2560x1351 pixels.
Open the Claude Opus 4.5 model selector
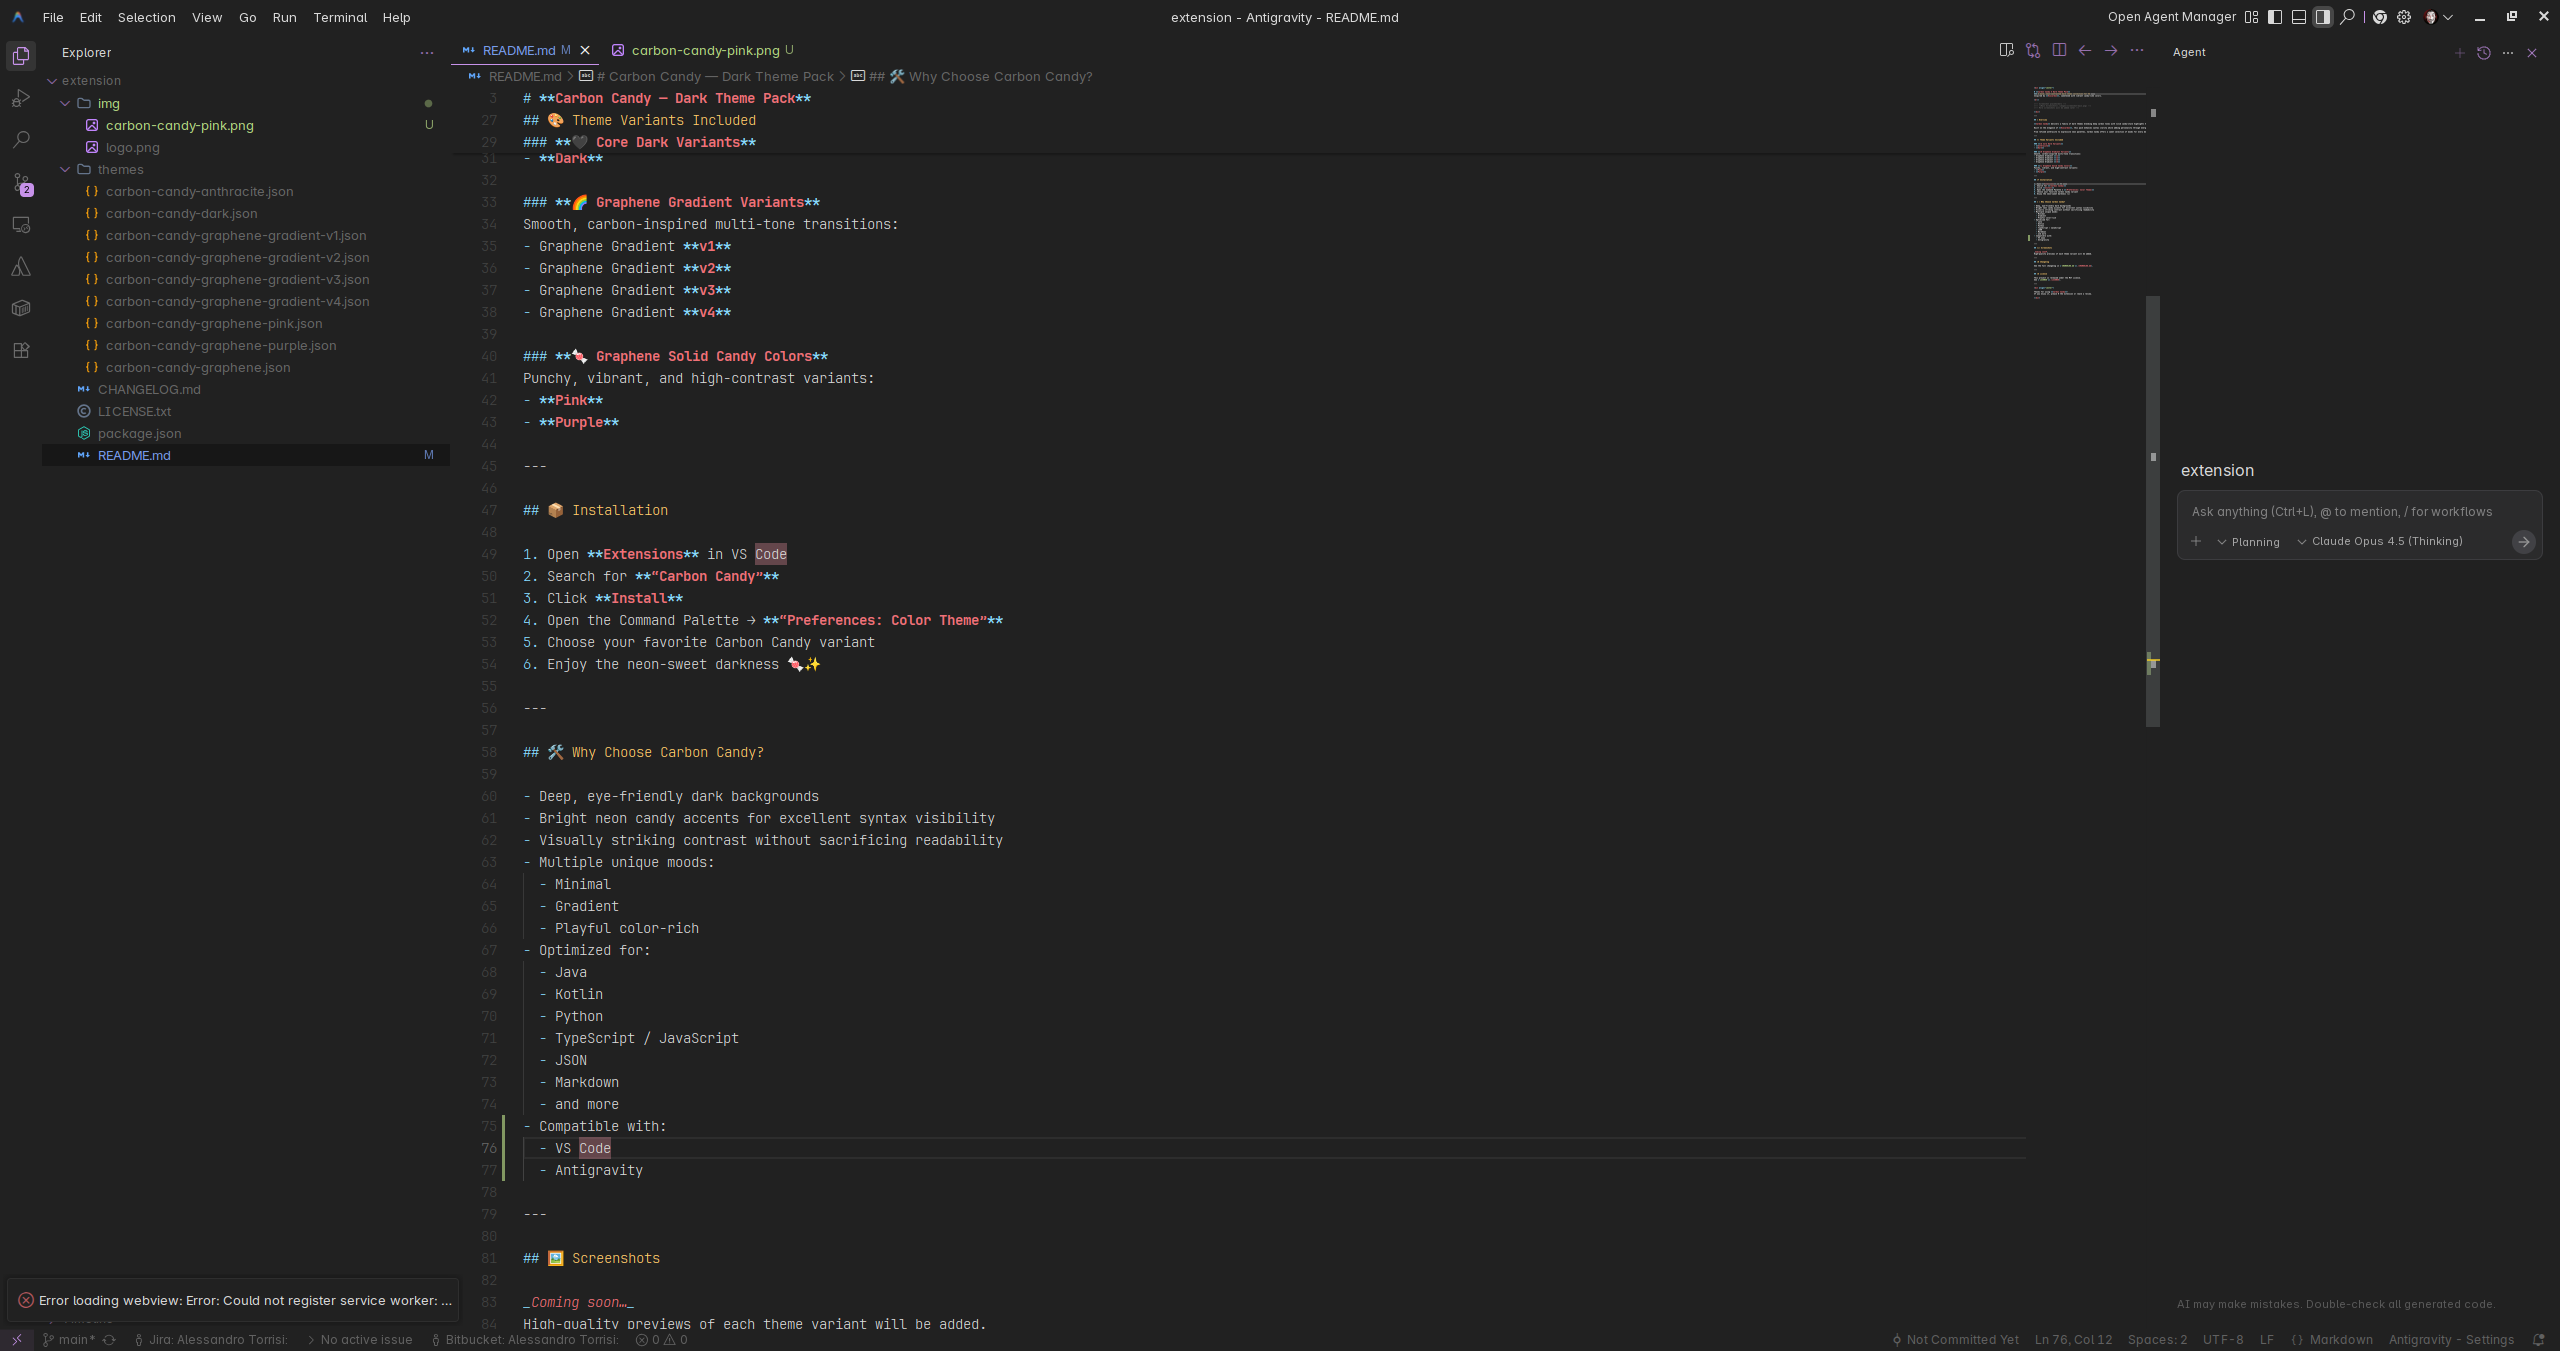pos(2380,542)
